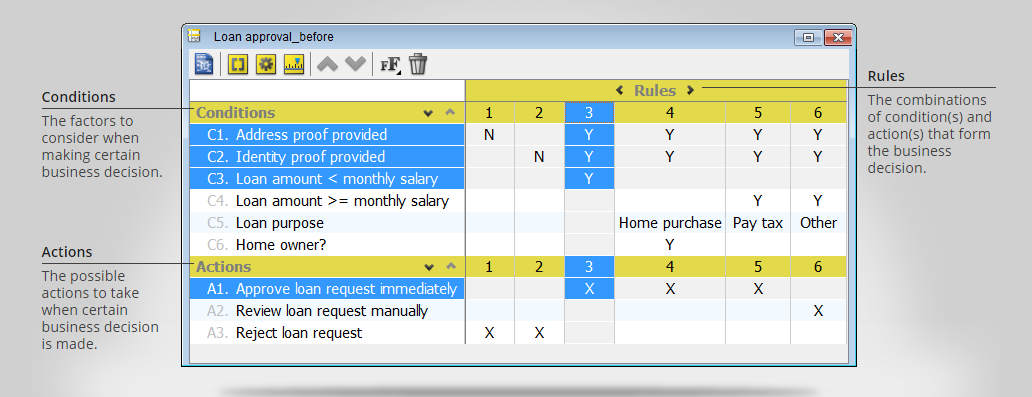Click the 'Home purchase' cell in rule 4
This screenshot has width=1032, height=397.
point(670,223)
